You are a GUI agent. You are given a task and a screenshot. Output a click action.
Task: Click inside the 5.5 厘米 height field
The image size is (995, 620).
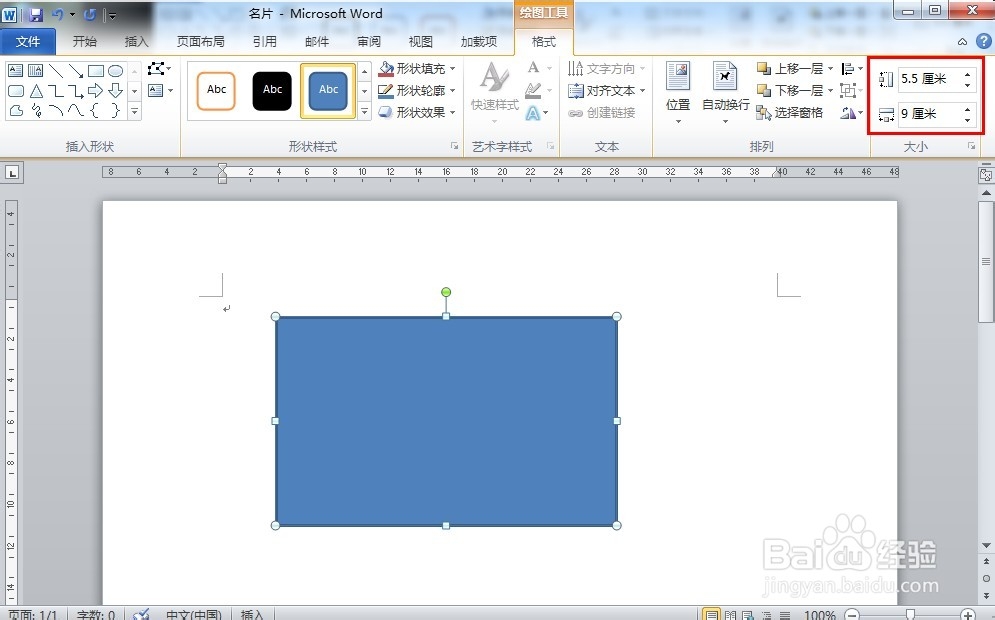(x=930, y=79)
